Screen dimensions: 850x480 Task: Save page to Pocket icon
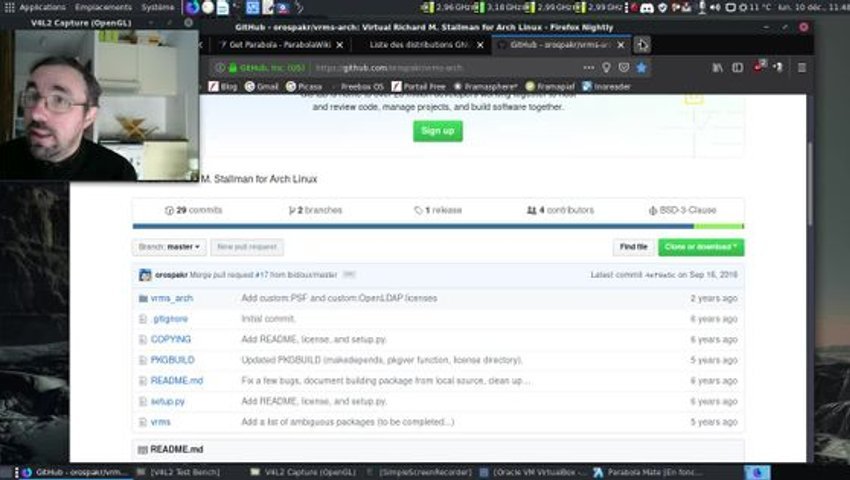pos(624,68)
